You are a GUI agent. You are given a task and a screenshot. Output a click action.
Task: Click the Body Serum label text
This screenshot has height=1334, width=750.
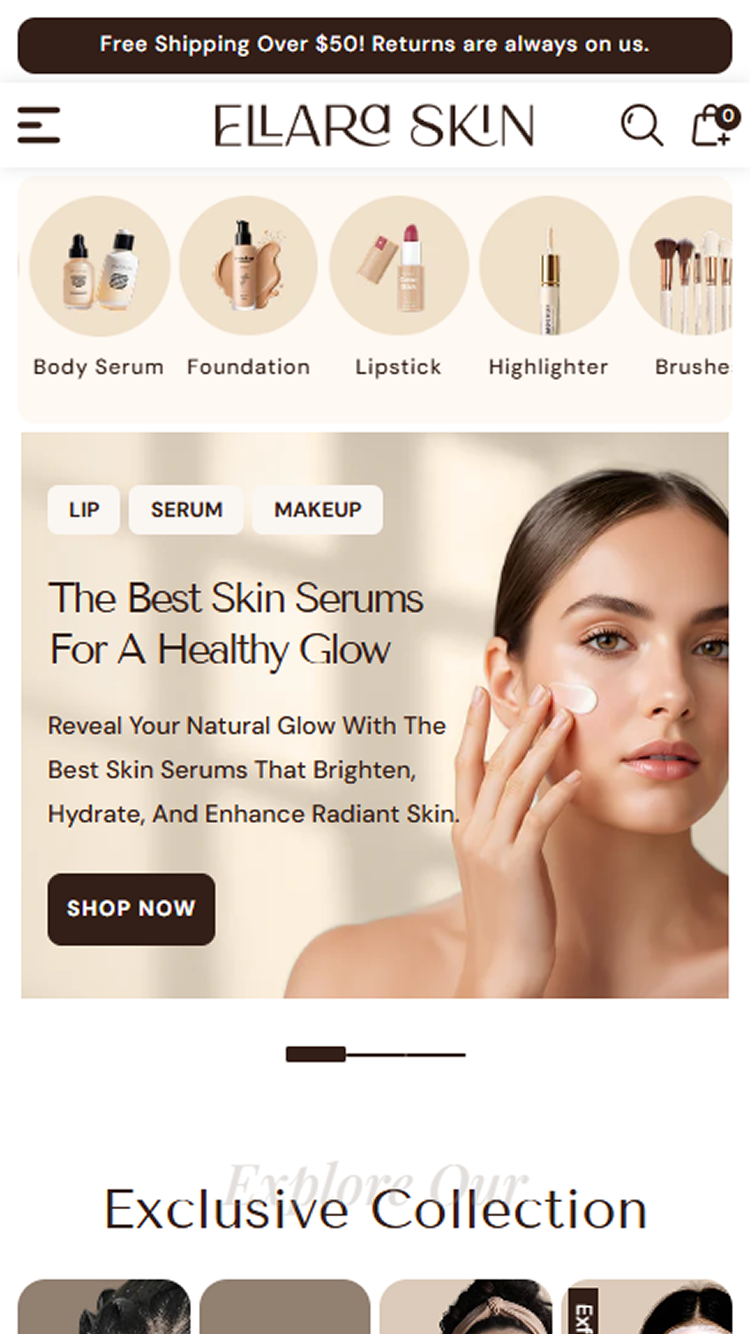click(x=99, y=367)
